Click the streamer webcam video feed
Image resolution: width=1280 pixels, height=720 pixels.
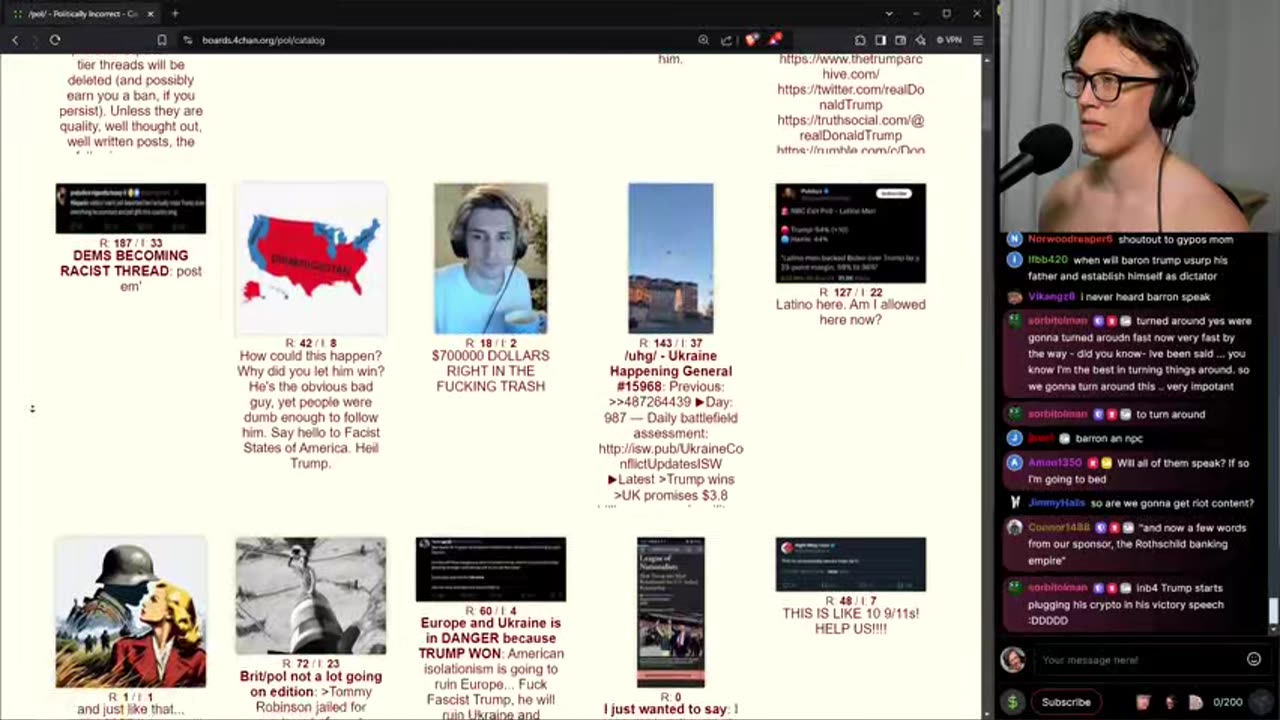coord(1138,116)
